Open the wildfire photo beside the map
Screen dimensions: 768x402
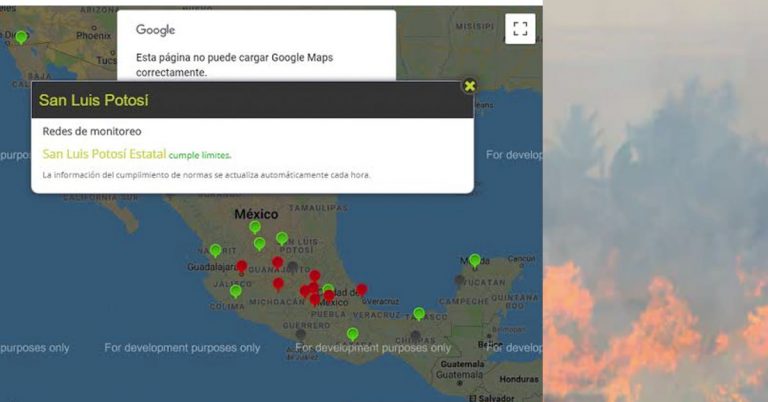click(x=655, y=201)
